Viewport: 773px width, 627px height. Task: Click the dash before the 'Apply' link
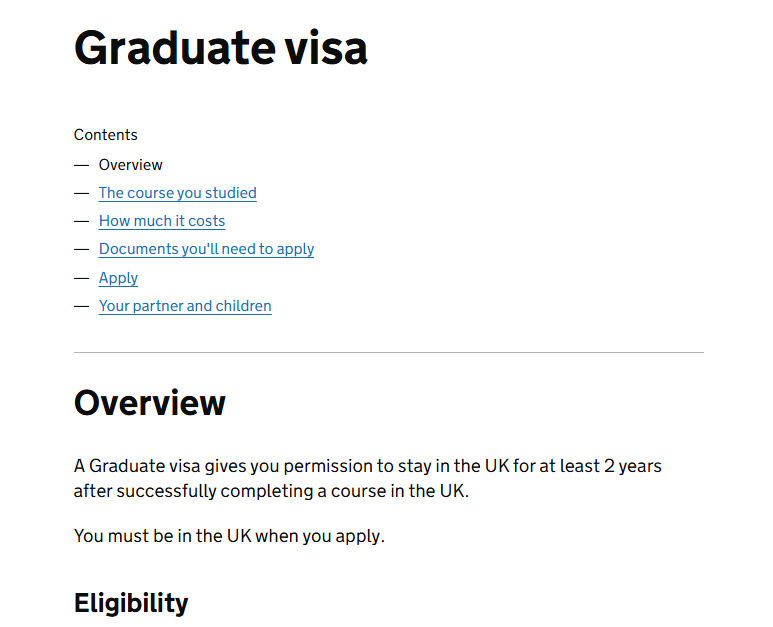coord(81,278)
